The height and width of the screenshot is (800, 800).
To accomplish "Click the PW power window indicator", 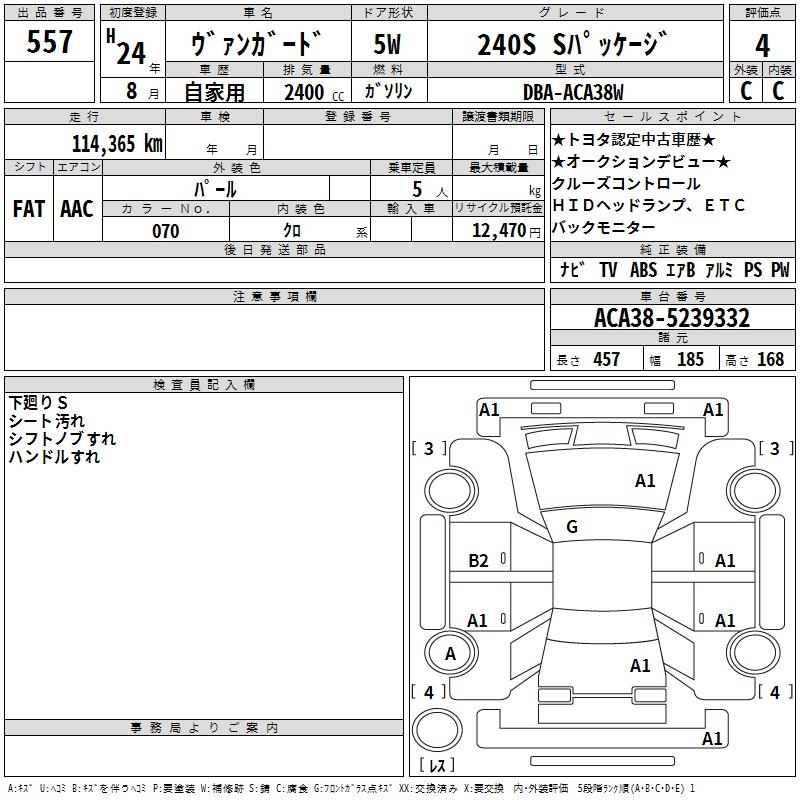I will click(x=779, y=270).
